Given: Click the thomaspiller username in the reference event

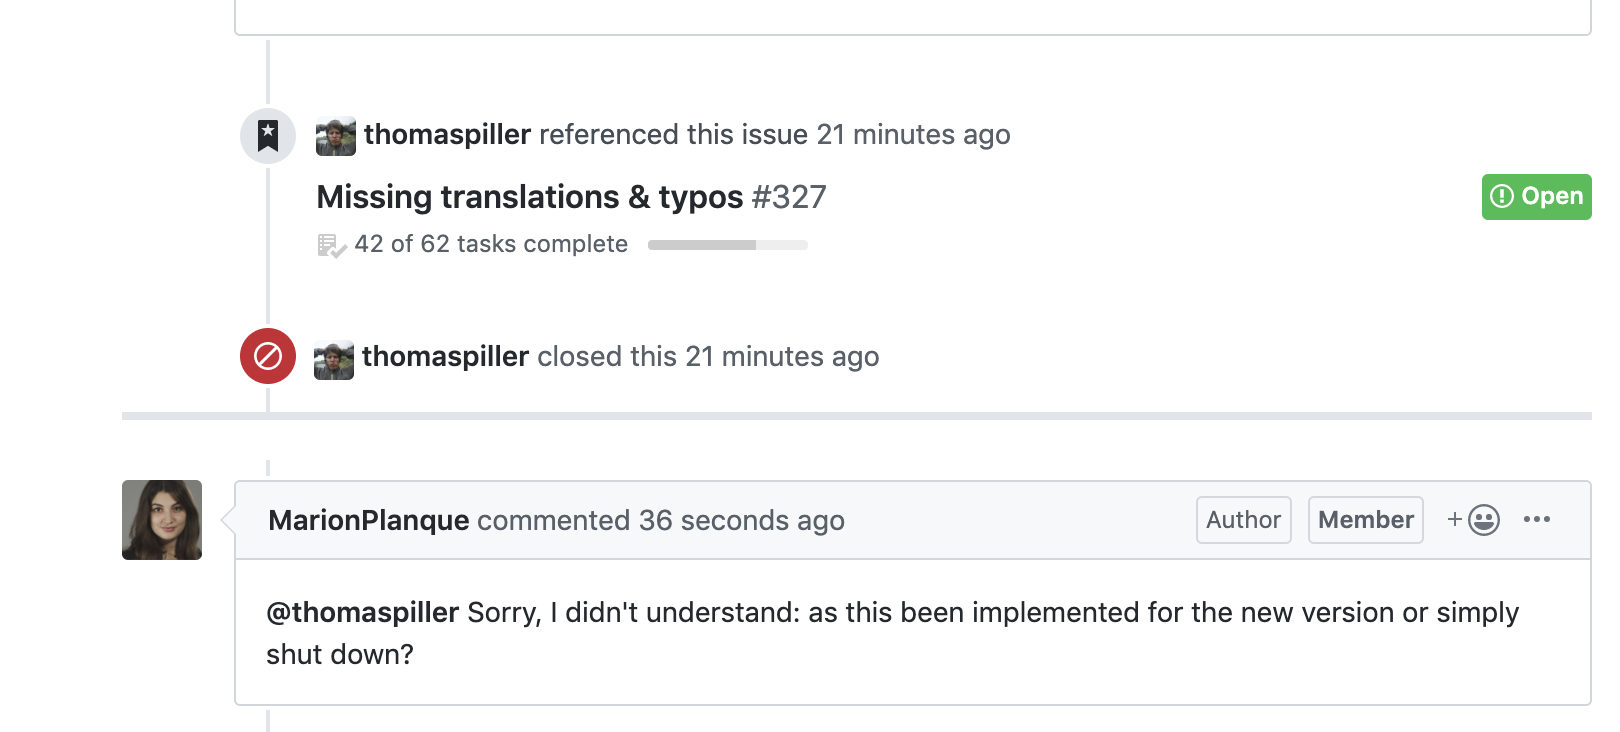Looking at the screenshot, I should pyautogui.click(x=446, y=134).
